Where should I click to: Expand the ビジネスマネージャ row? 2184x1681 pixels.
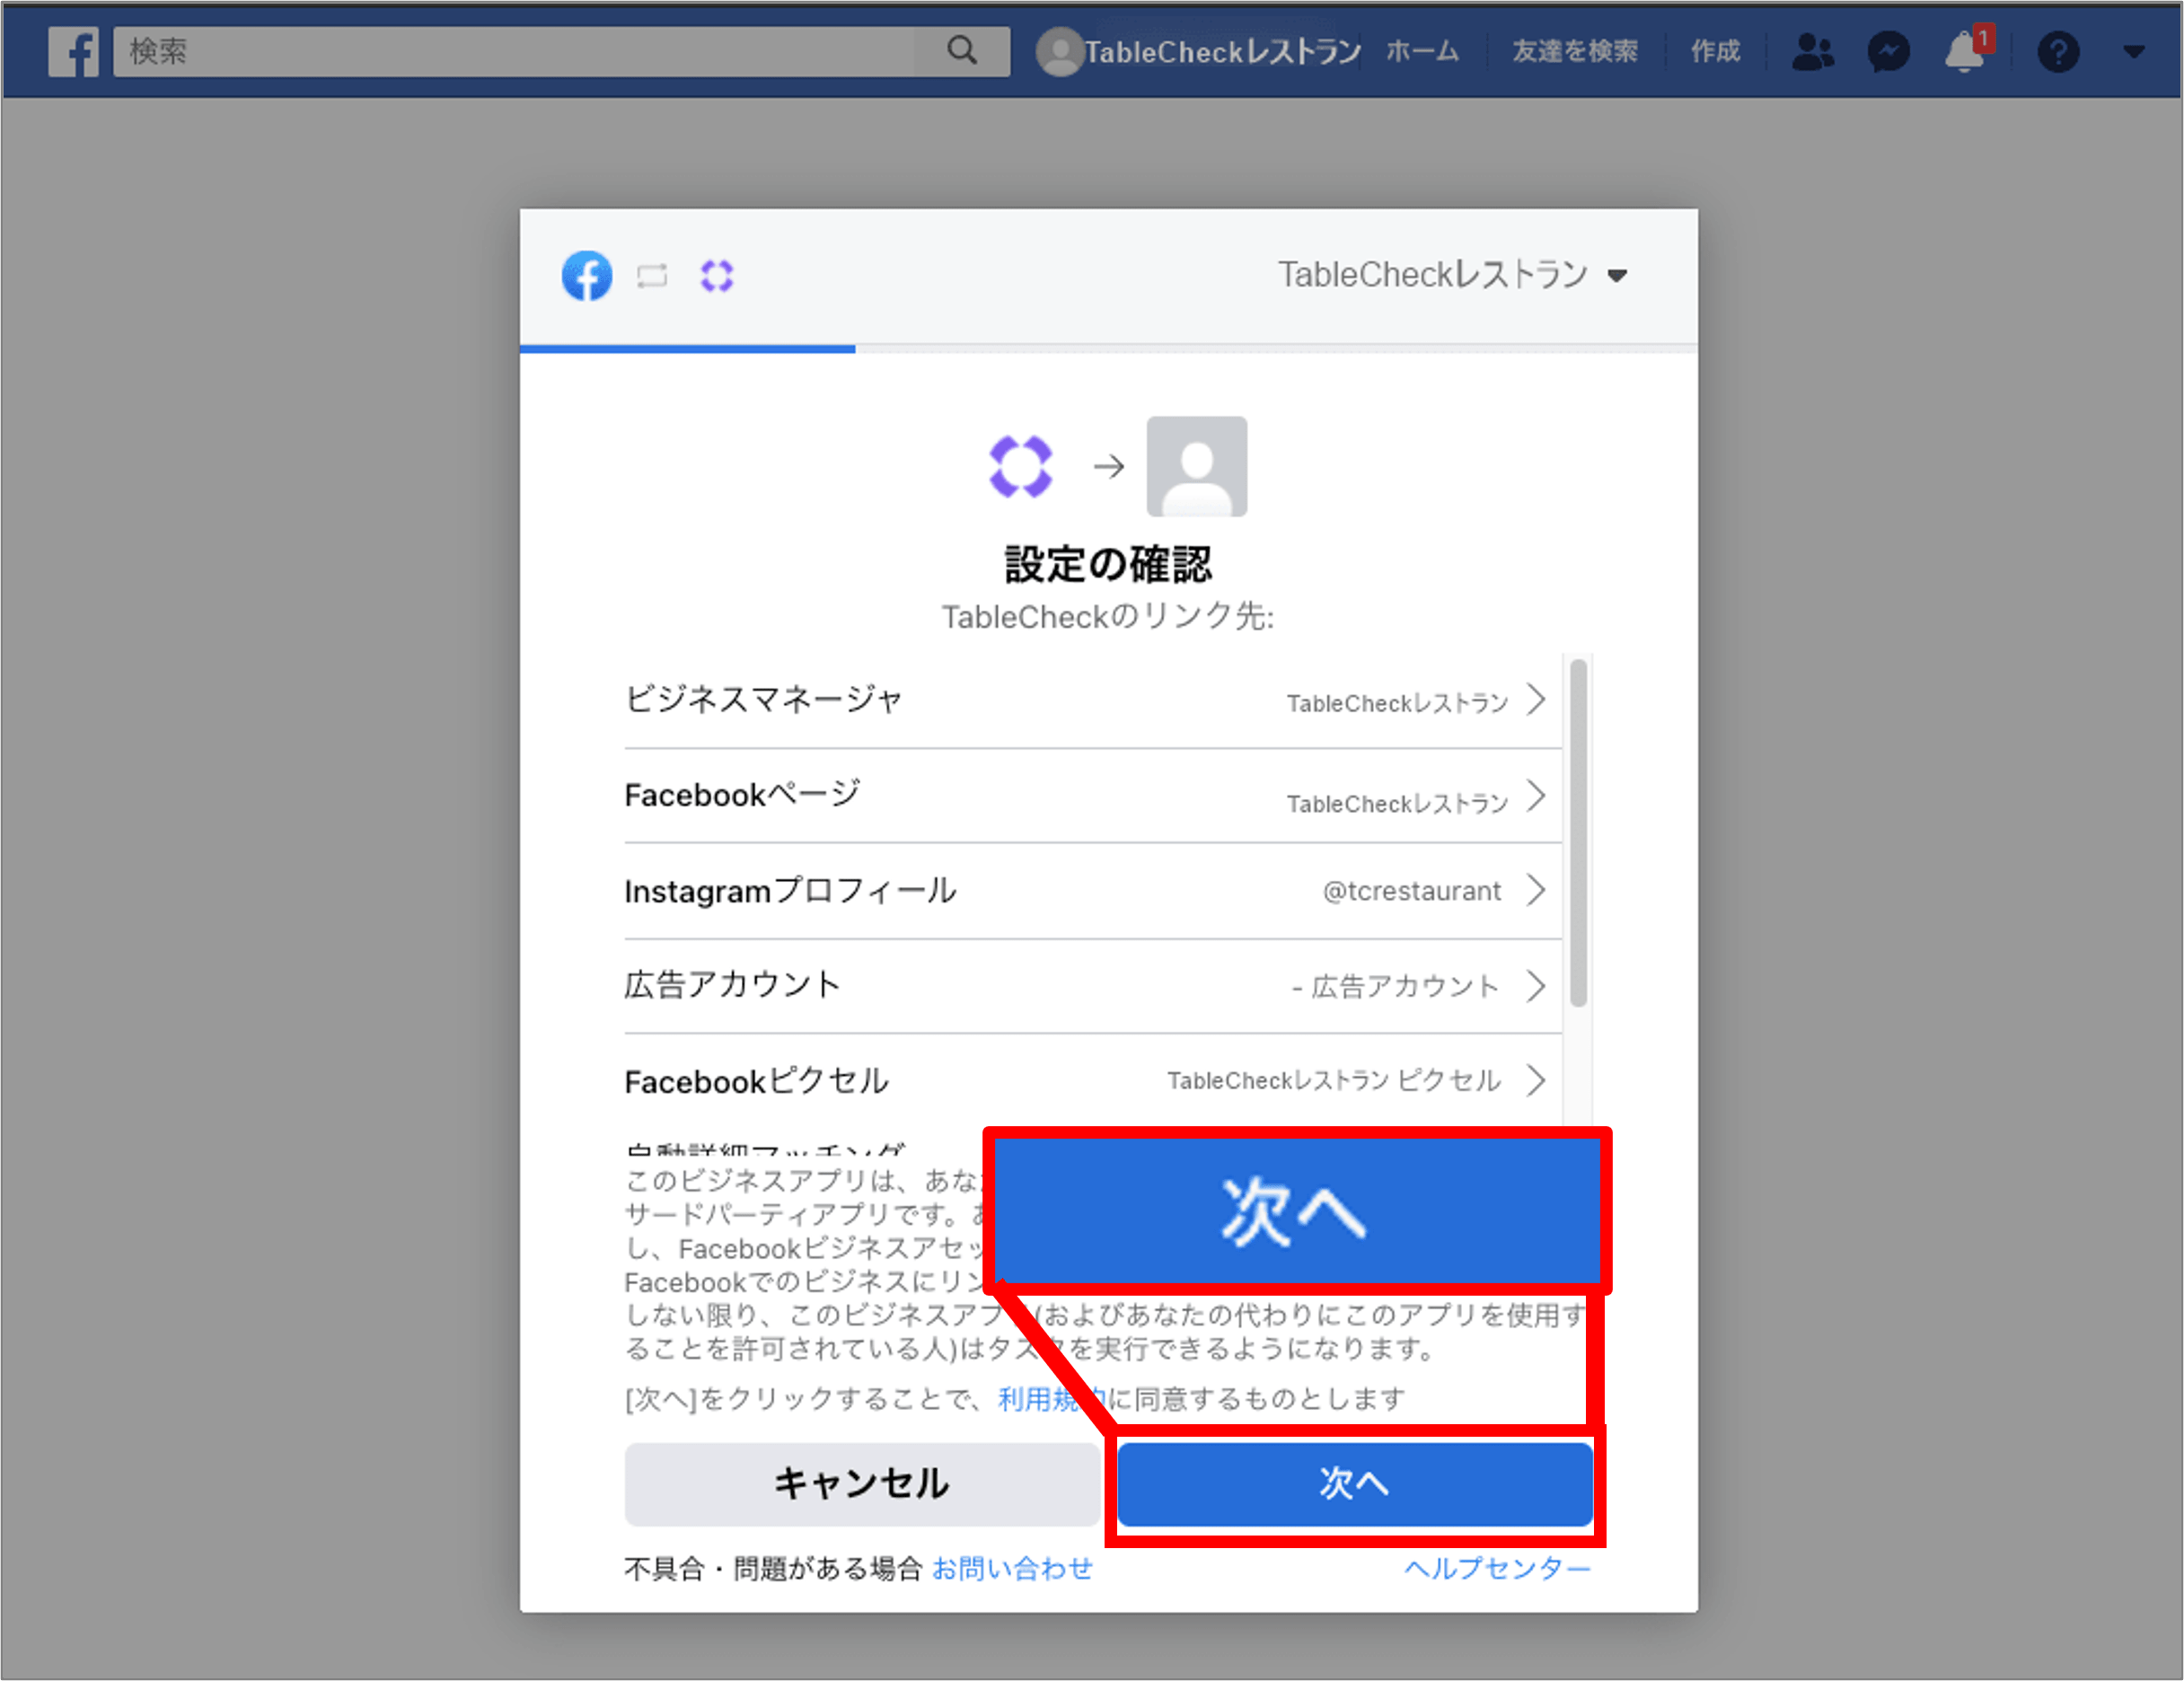tap(1536, 699)
